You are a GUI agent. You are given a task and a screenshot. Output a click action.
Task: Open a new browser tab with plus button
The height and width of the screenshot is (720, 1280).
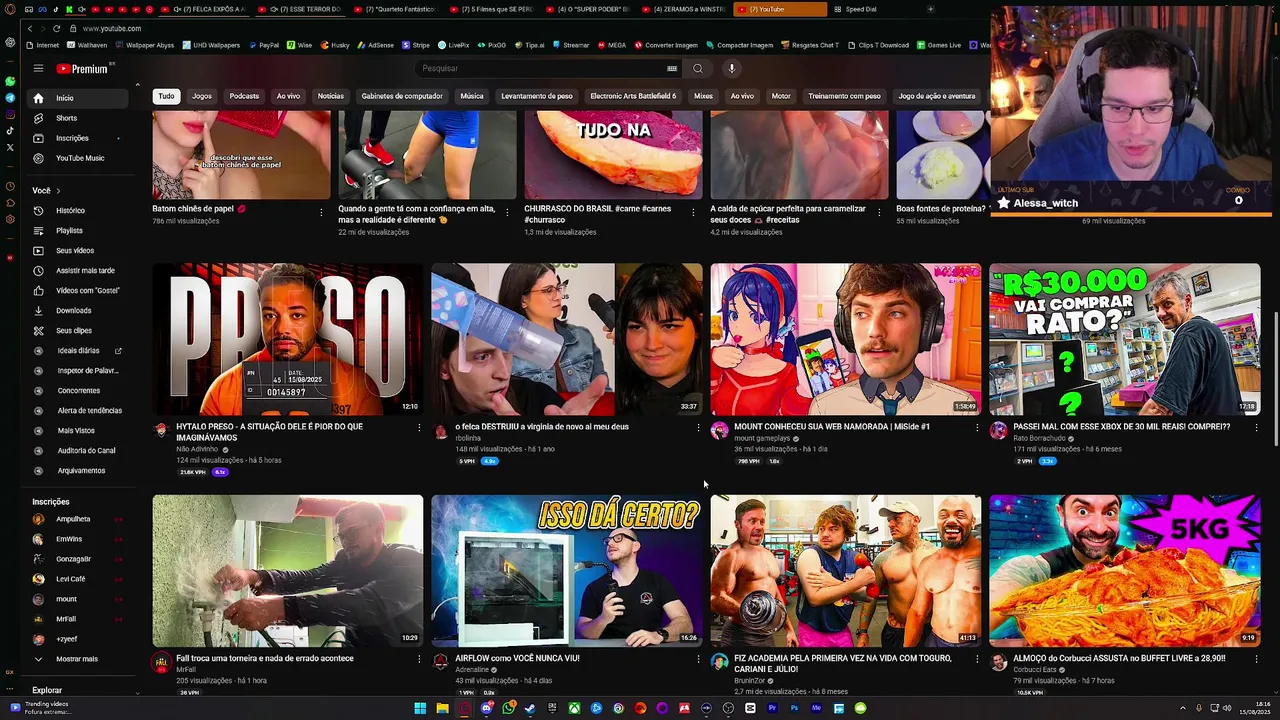[x=930, y=9]
